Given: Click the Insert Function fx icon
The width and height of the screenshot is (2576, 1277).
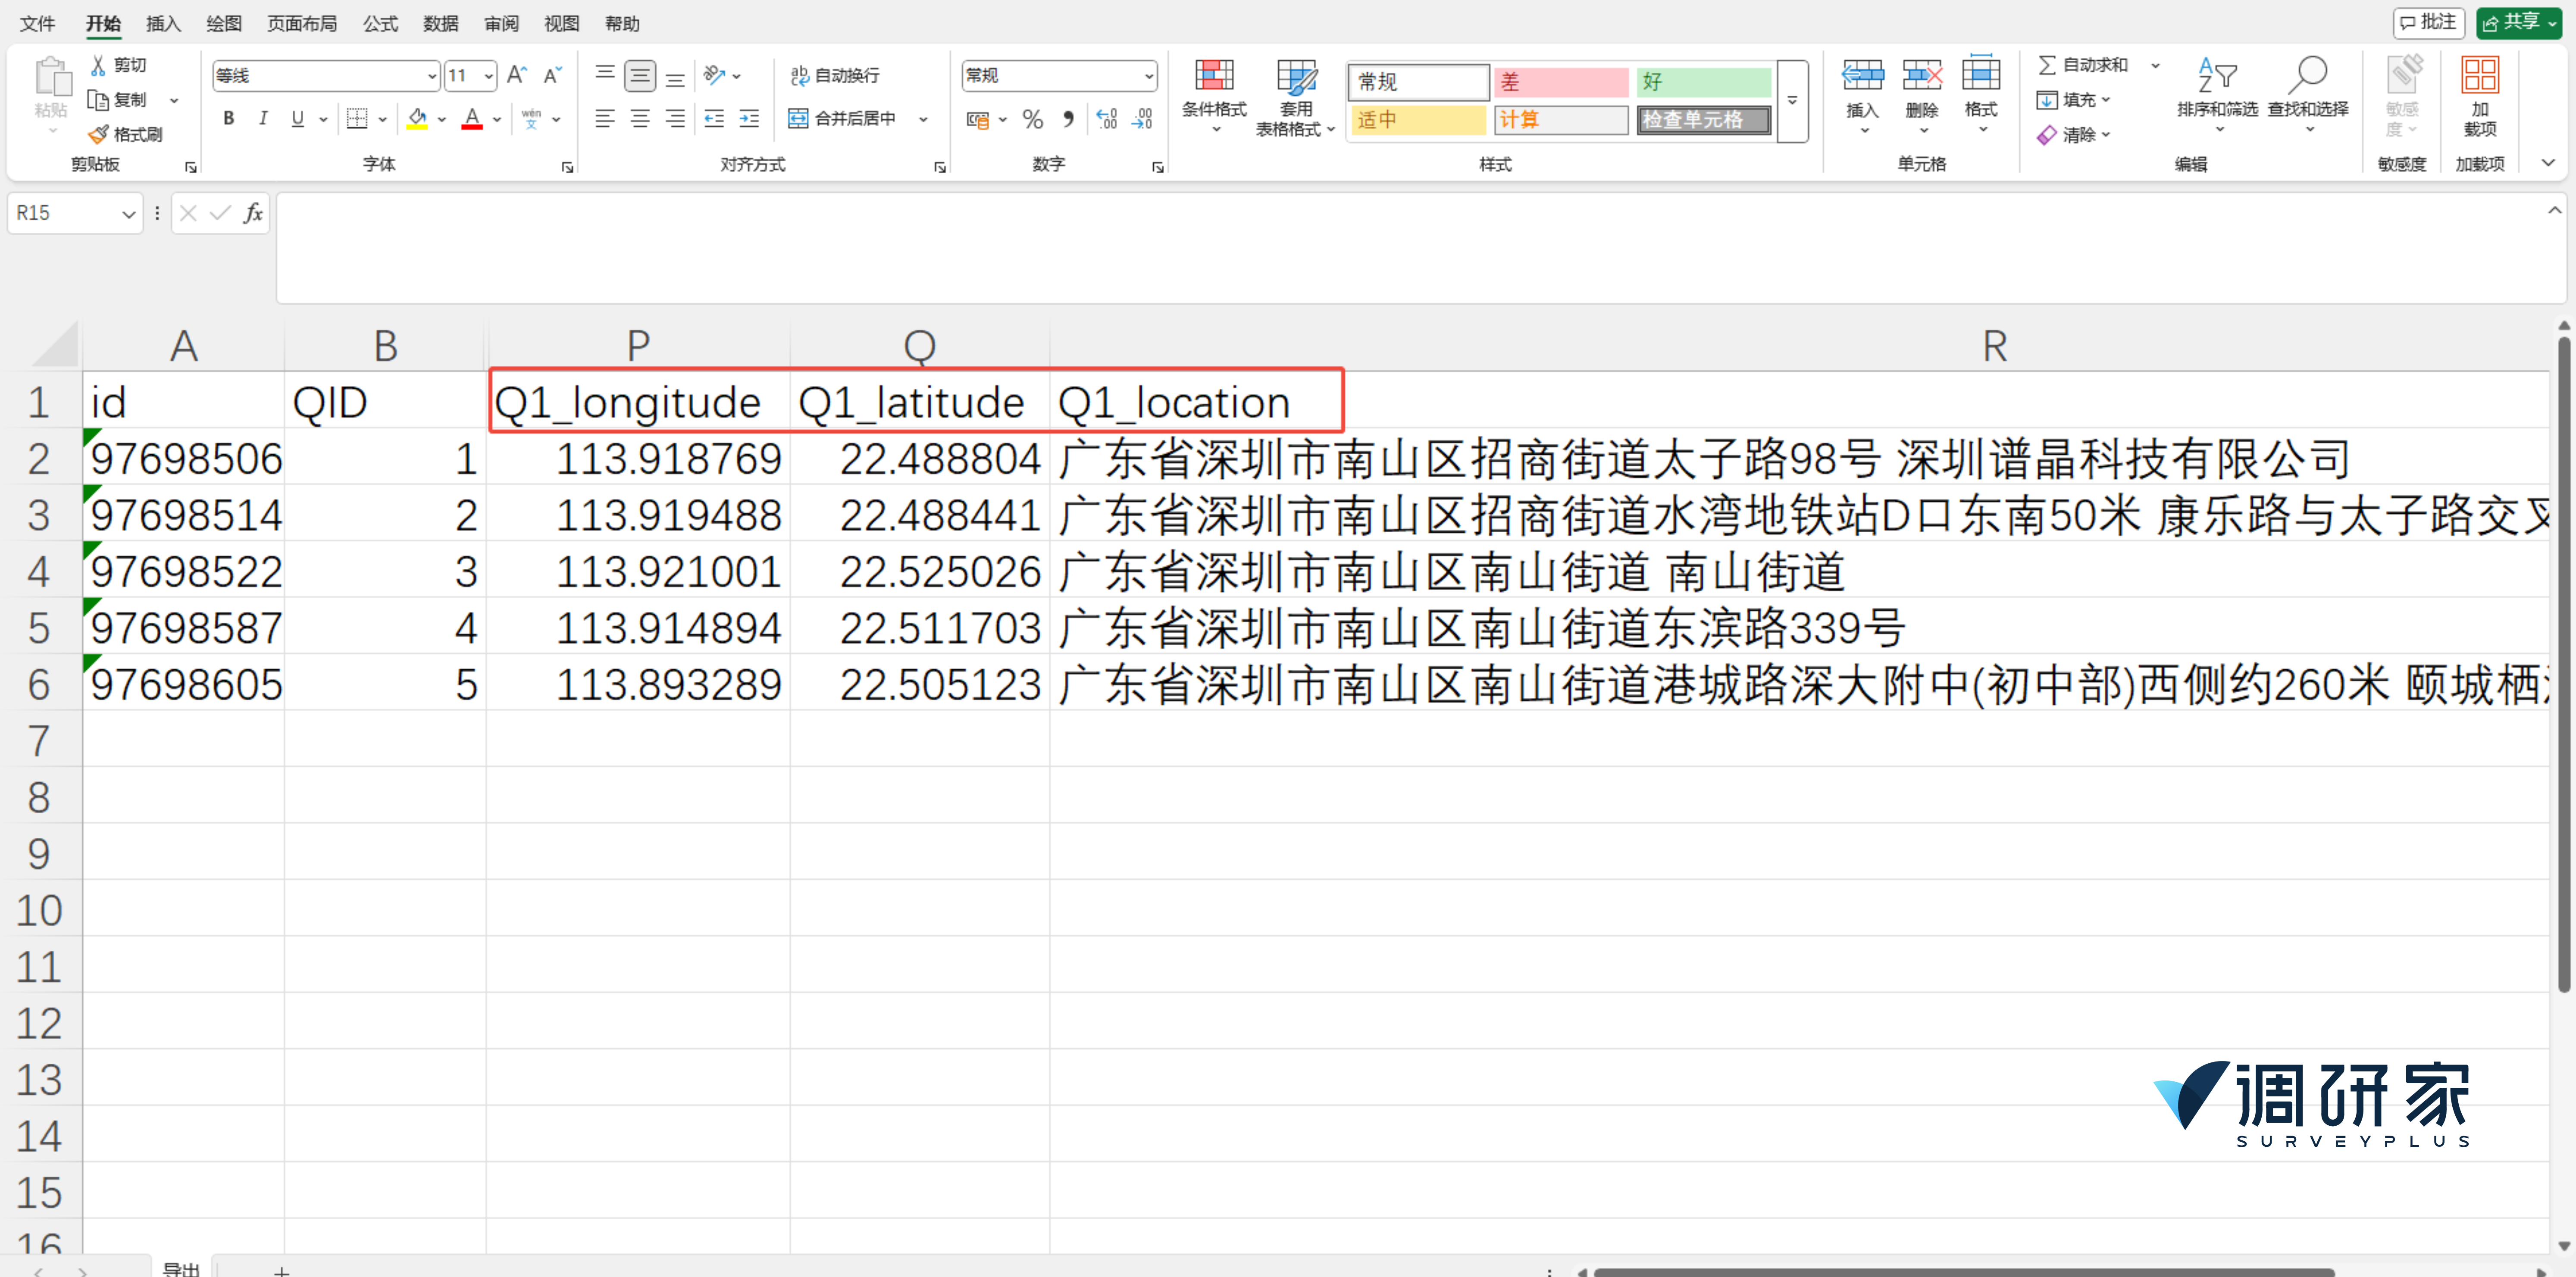Looking at the screenshot, I should point(253,213).
